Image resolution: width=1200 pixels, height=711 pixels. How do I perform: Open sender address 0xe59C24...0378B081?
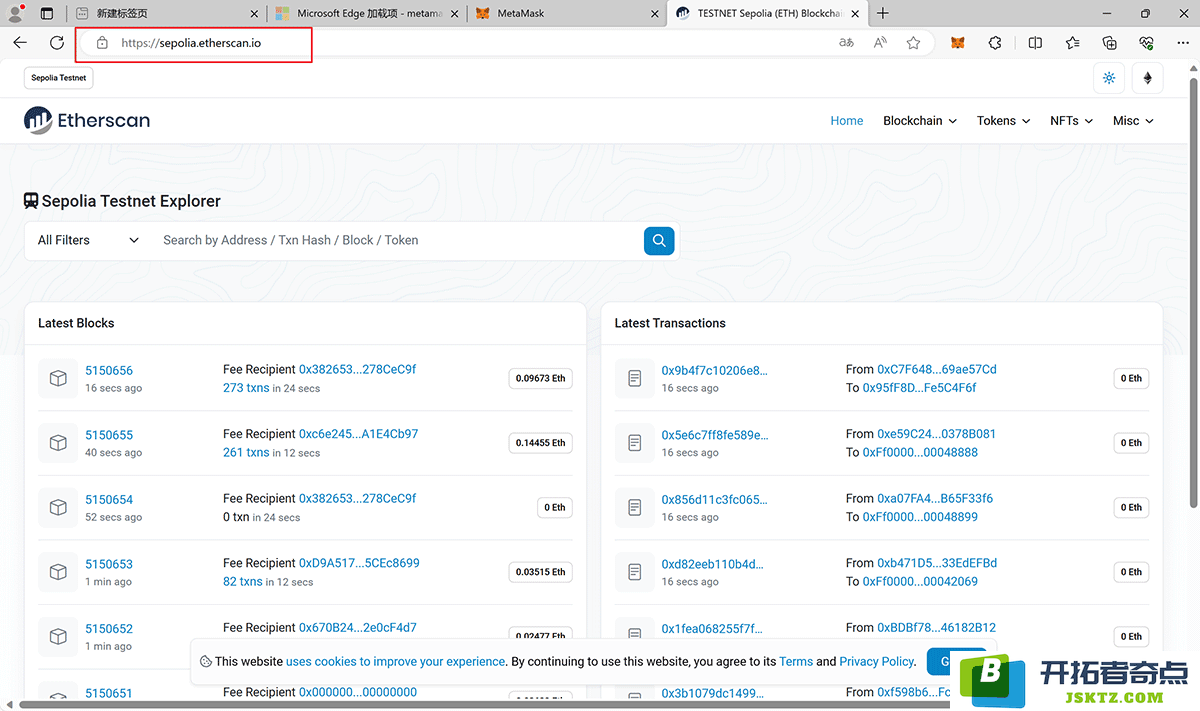[x=937, y=434]
